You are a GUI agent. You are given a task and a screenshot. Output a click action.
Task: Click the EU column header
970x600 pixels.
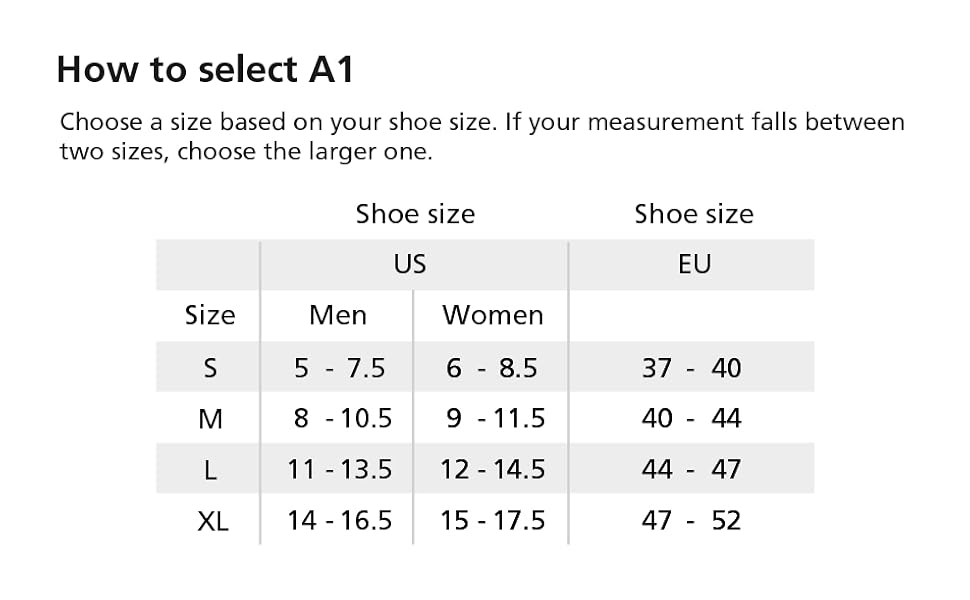pyautogui.click(x=694, y=264)
